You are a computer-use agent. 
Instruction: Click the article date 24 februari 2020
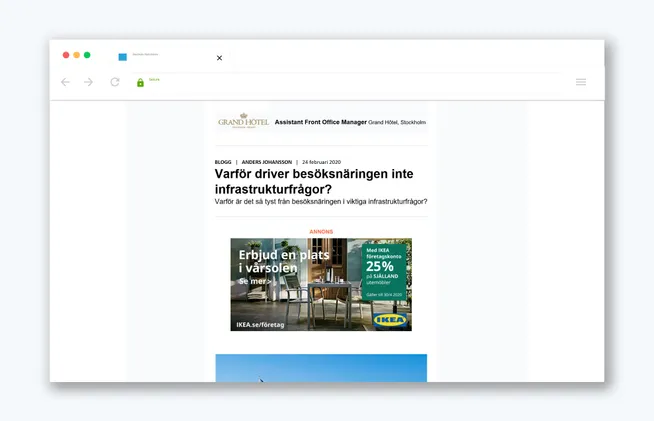coord(322,162)
